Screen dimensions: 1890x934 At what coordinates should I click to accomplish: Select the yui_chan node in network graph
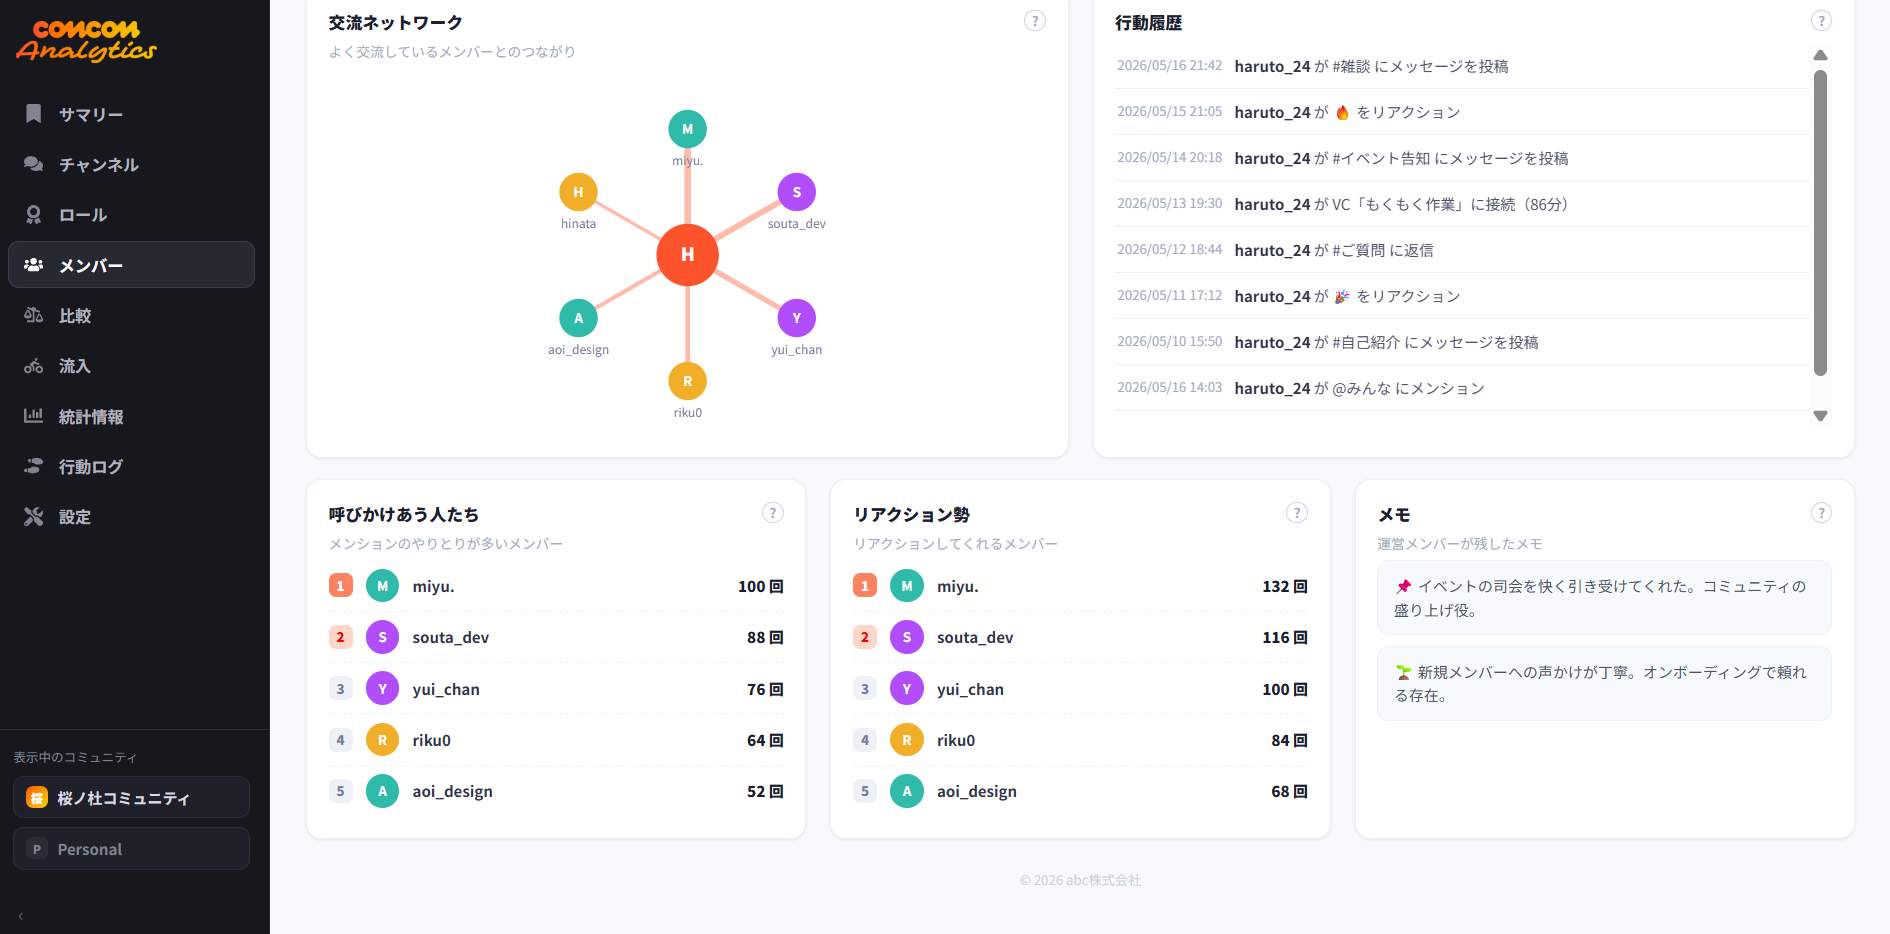796,318
